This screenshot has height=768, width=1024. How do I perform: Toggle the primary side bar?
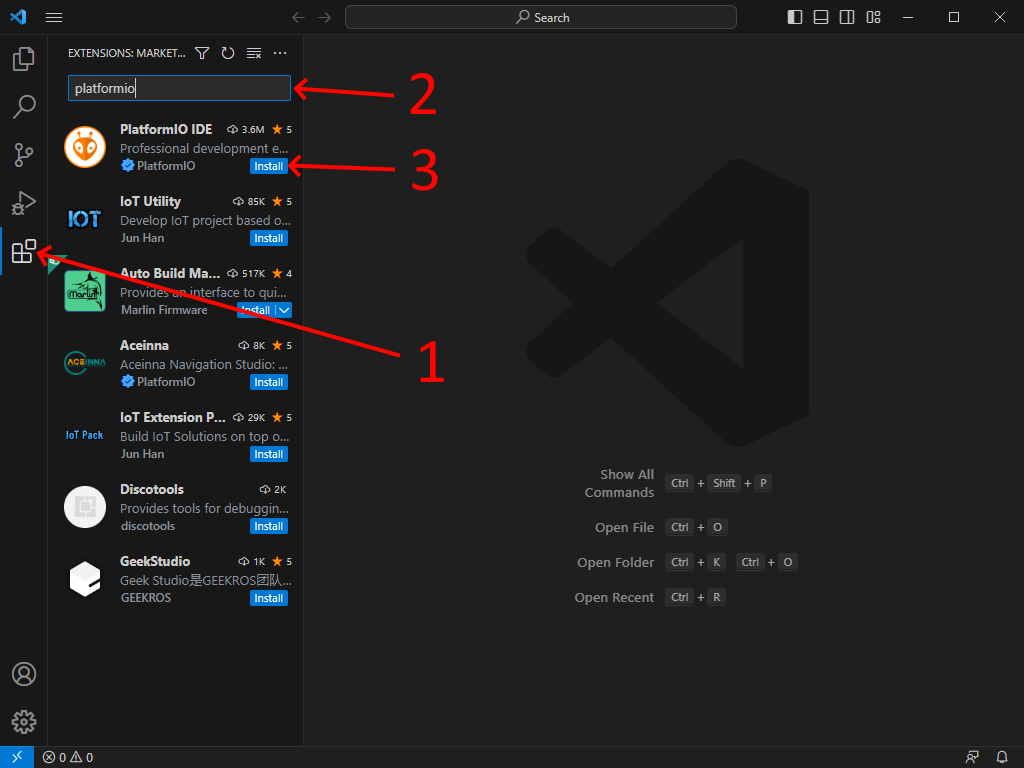click(795, 18)
